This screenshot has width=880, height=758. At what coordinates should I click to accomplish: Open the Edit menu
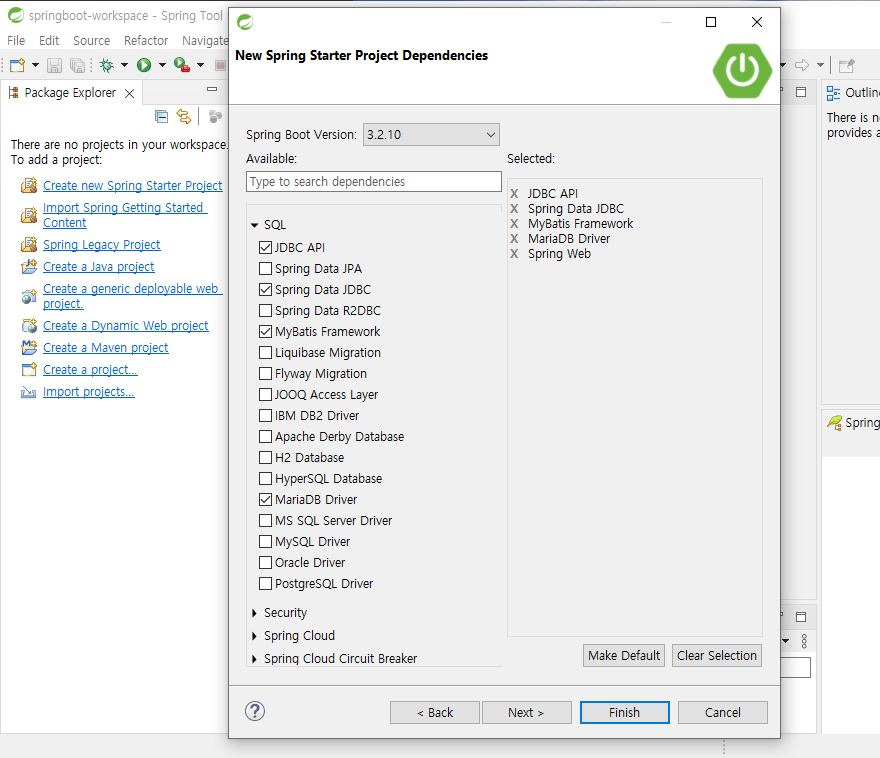click(49, 40)
